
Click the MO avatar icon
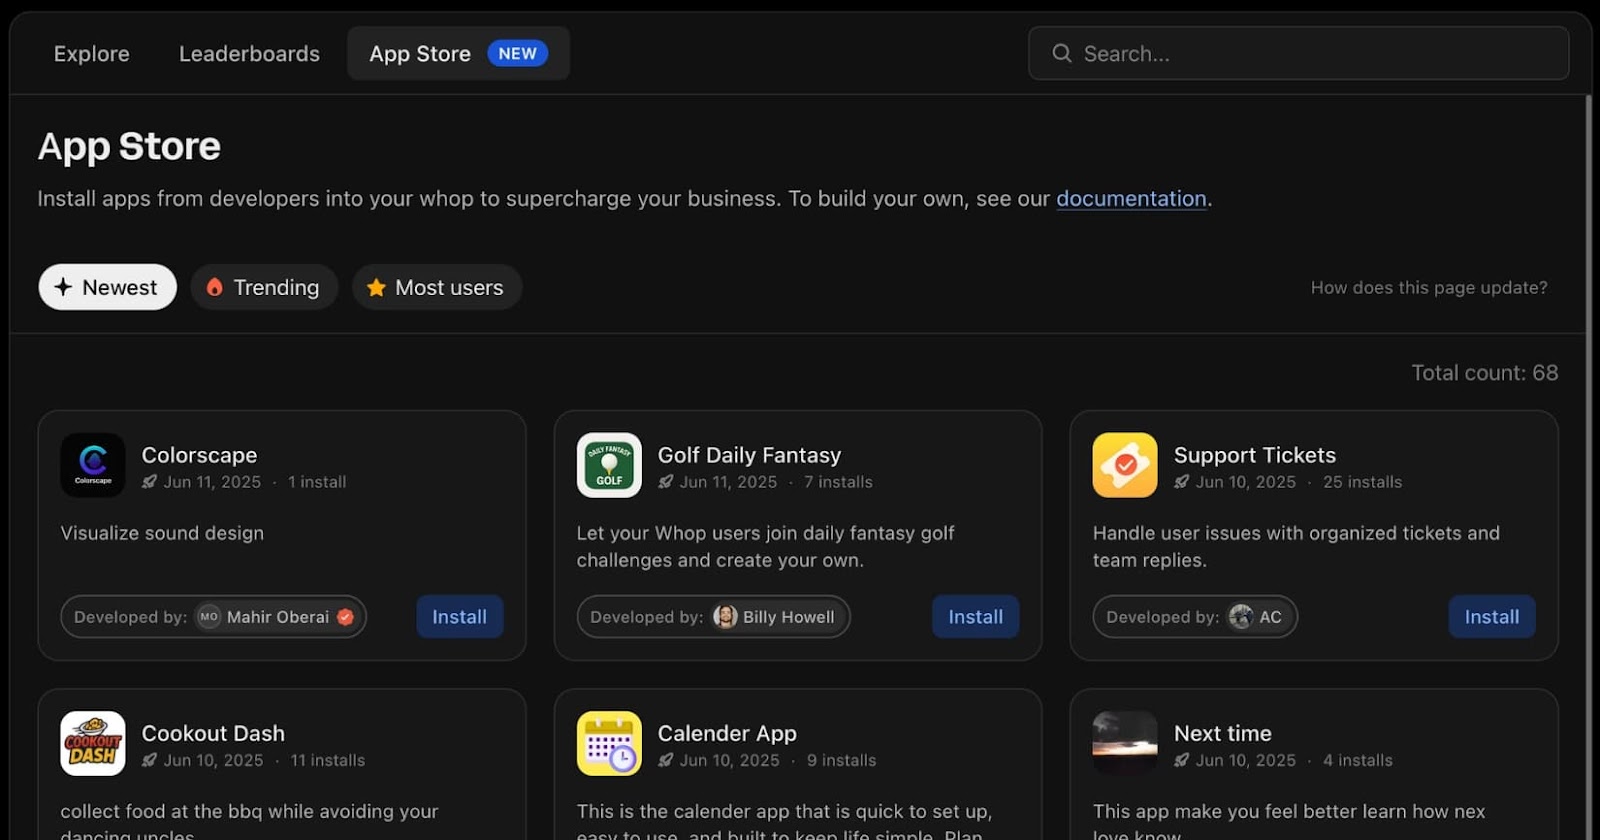(208, 617)
